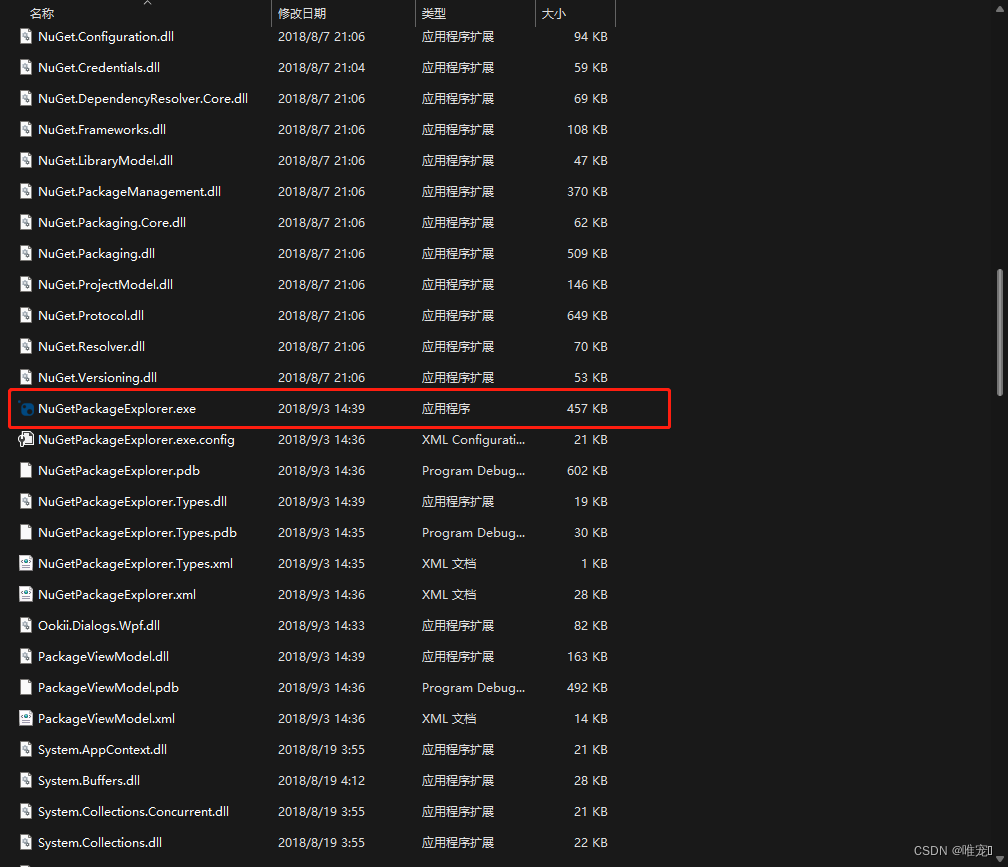1008x867 pixels.
Task: Select the NuGet.Protocol.dll file name
Action: coord(91,316)
